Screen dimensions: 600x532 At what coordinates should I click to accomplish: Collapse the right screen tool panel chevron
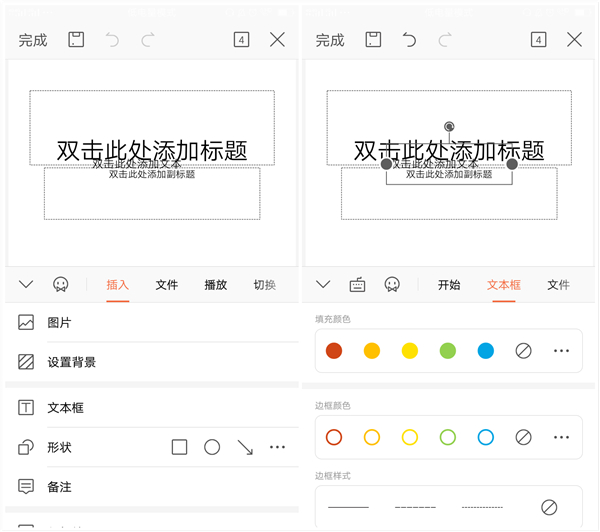click(x=323, y=284)
